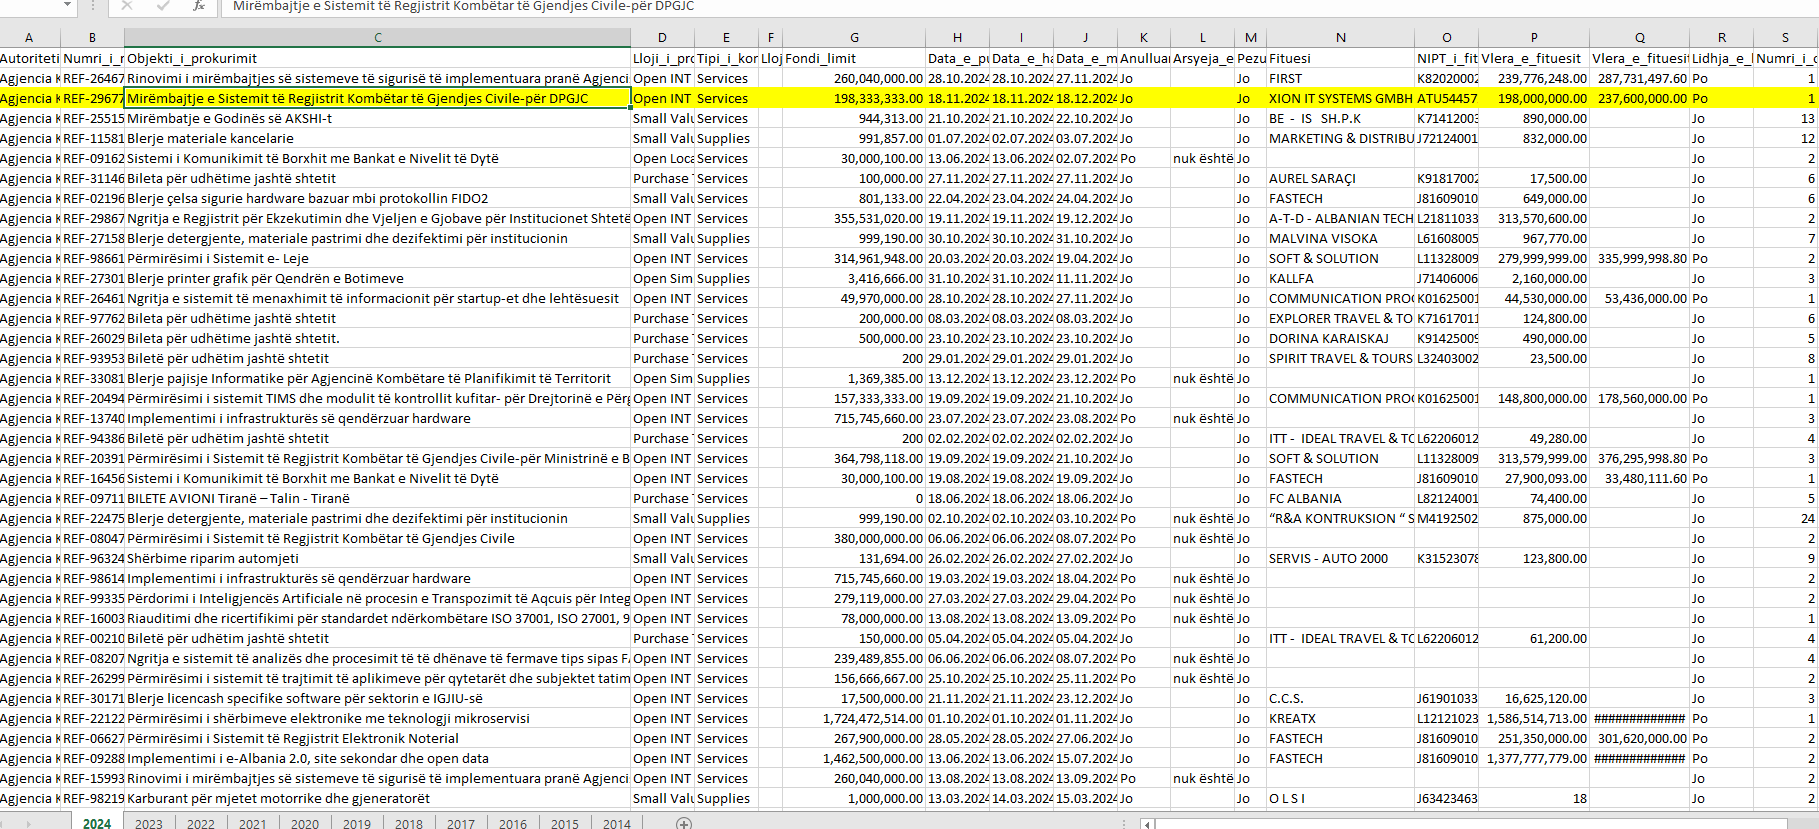The width and height of the screenshot is (1819, 829).
Task: Add a new sheet with plus icon
Action: pos(684,823)
